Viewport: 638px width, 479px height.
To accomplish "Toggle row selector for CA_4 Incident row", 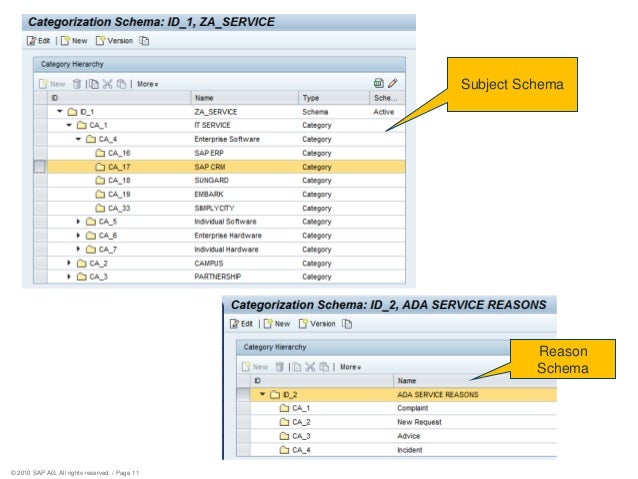I will click(x=243, y=450).
